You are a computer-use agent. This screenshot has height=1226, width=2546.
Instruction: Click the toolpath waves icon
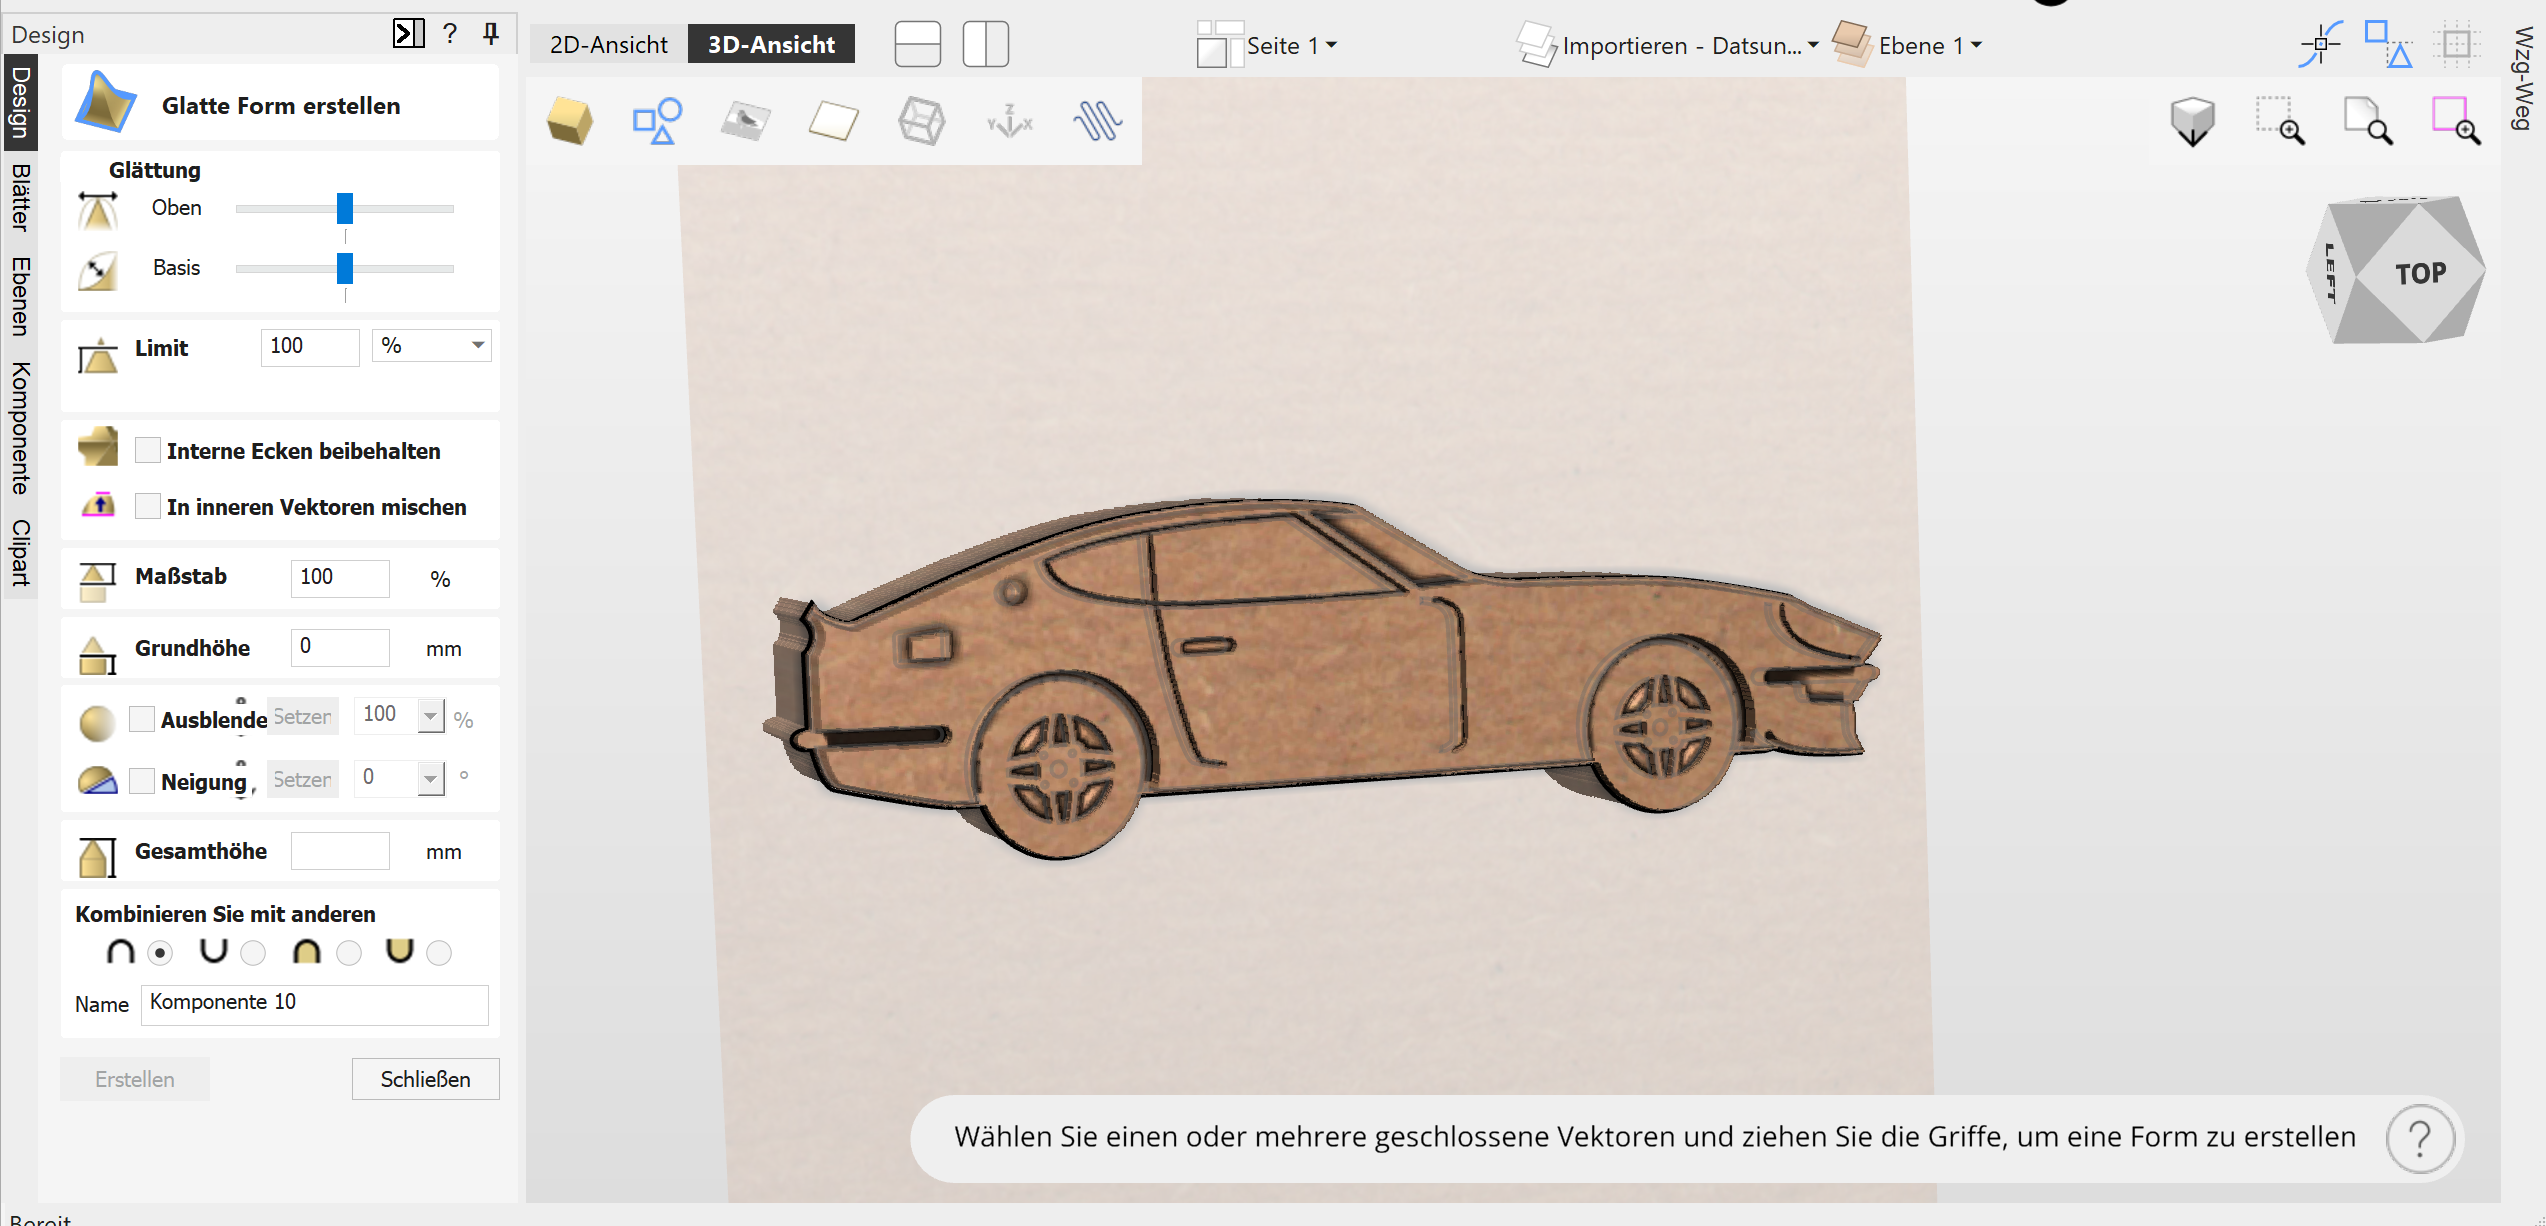click(x=1097, y=121)
